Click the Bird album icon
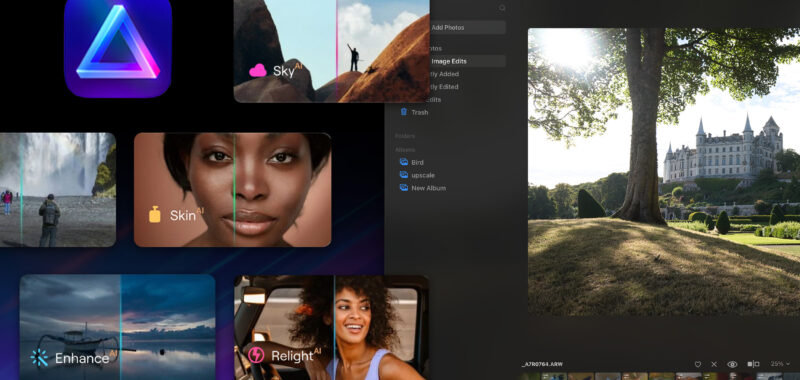Image resolution: width=800 pixels, height=380 pixels. pyautogui.click(x=403, y=162)
